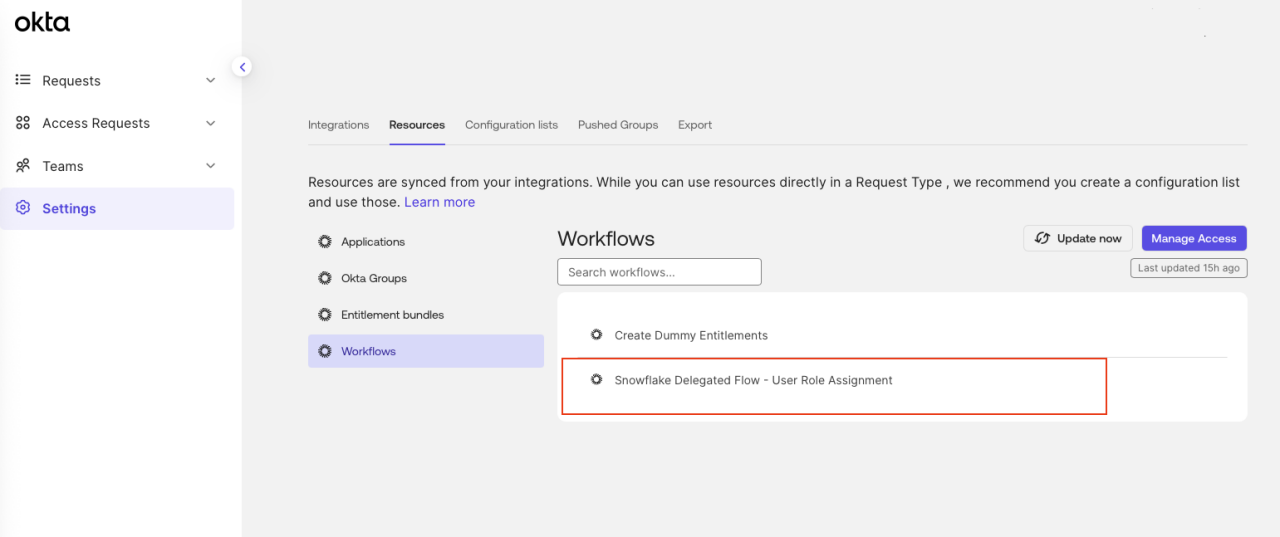Select Okta Groups resource category
Viewport: 1280px width, 537px height.
(426, 278)
